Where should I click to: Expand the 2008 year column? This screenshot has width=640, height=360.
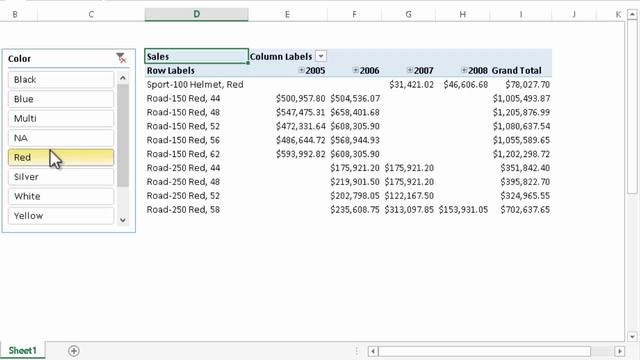(x=464, y=70)
